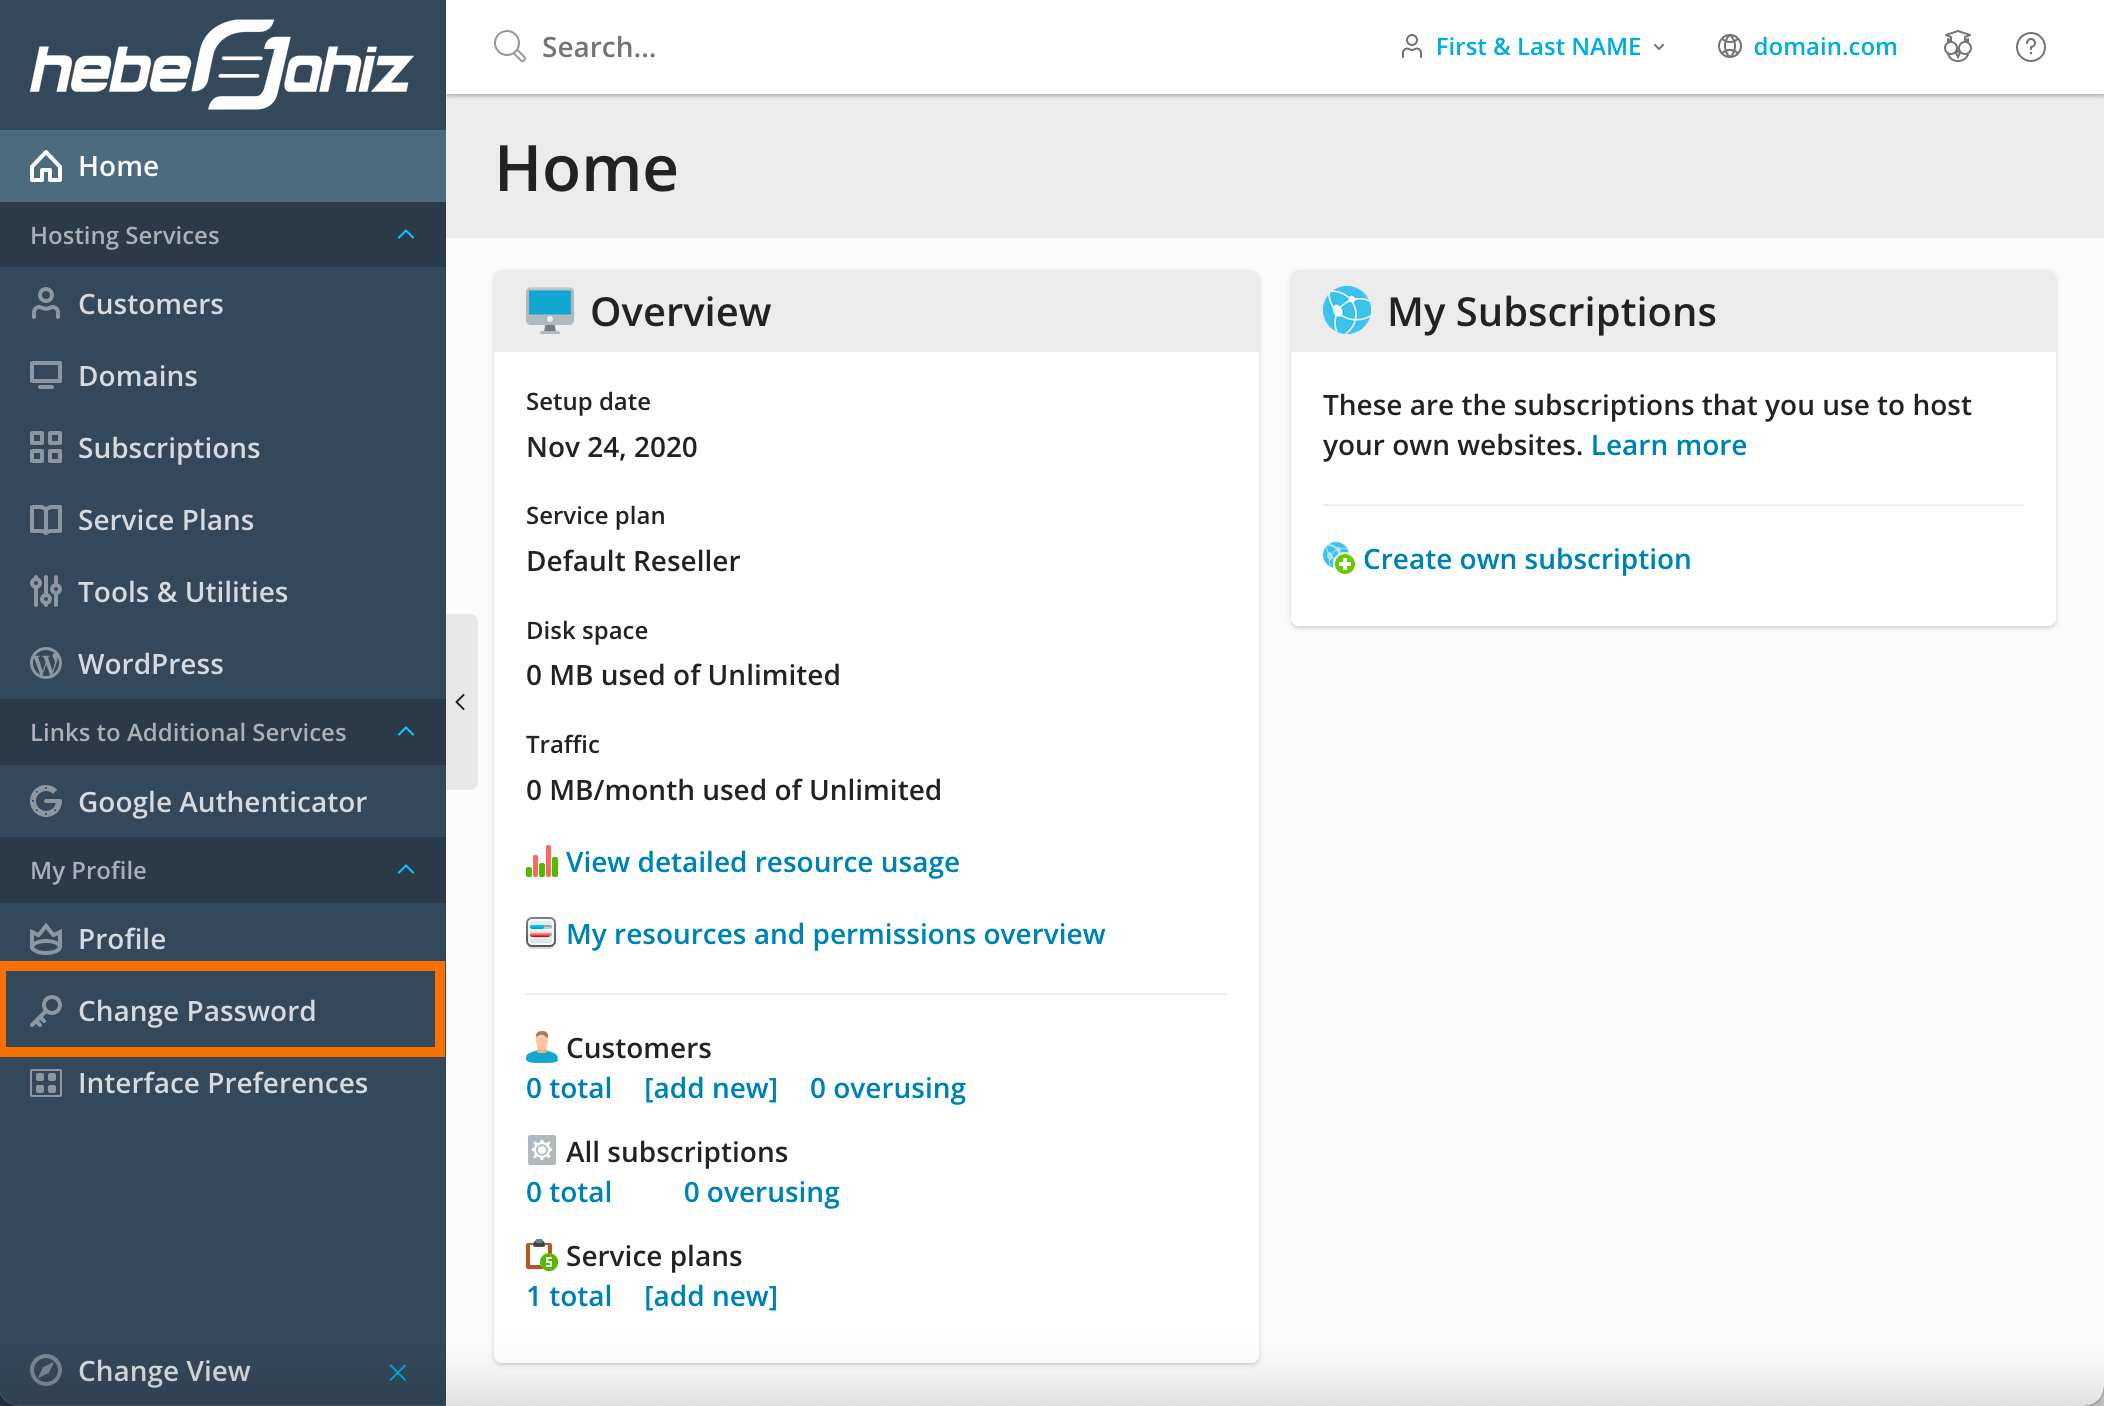Viewport: 2104px width, 1406px height.
Task: Click the bar chart resource usage icon
Action: (542, 862)
